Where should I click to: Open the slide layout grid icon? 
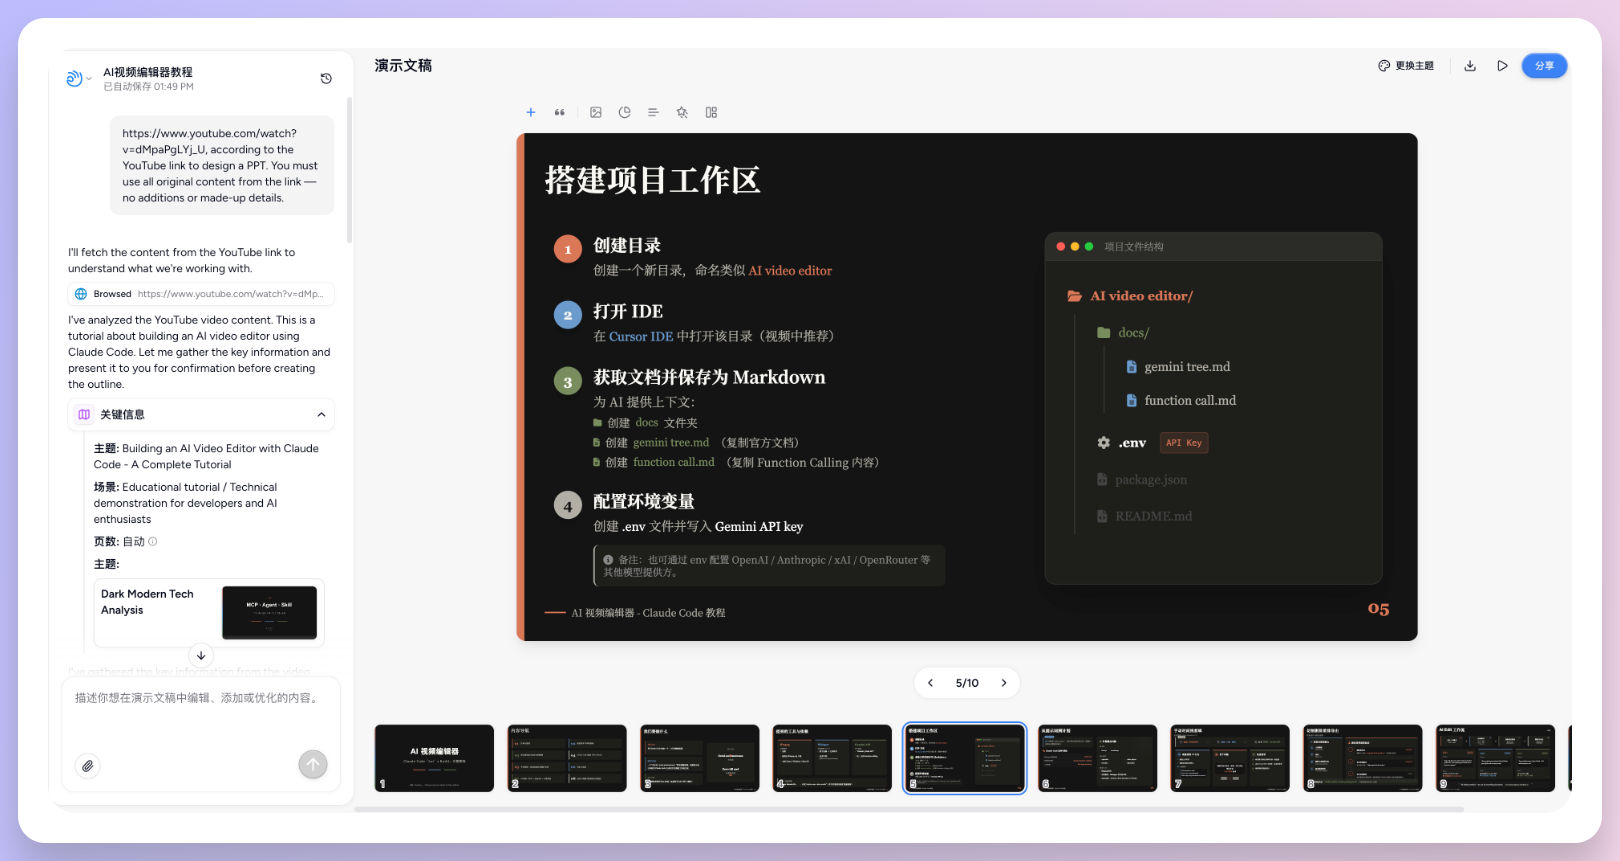click(x=711, y=112)
